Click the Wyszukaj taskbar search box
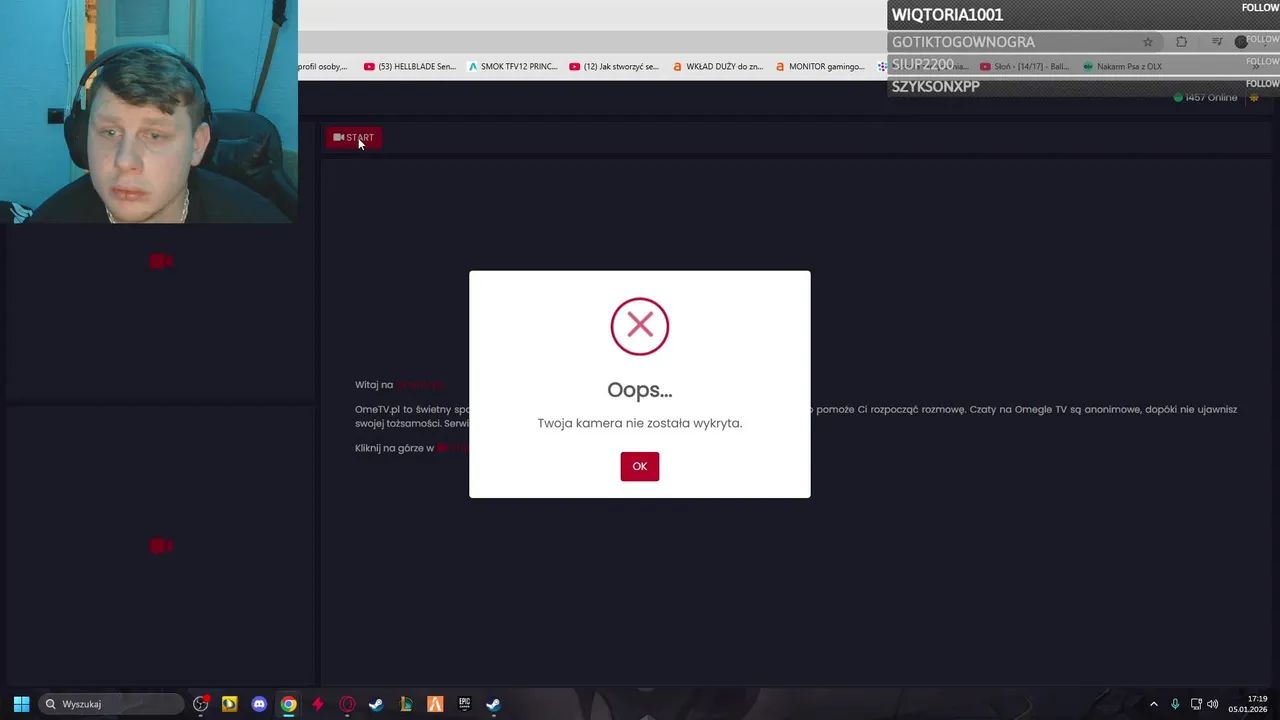Screen dimensions: 1280x720 click(x=111, y=704)
